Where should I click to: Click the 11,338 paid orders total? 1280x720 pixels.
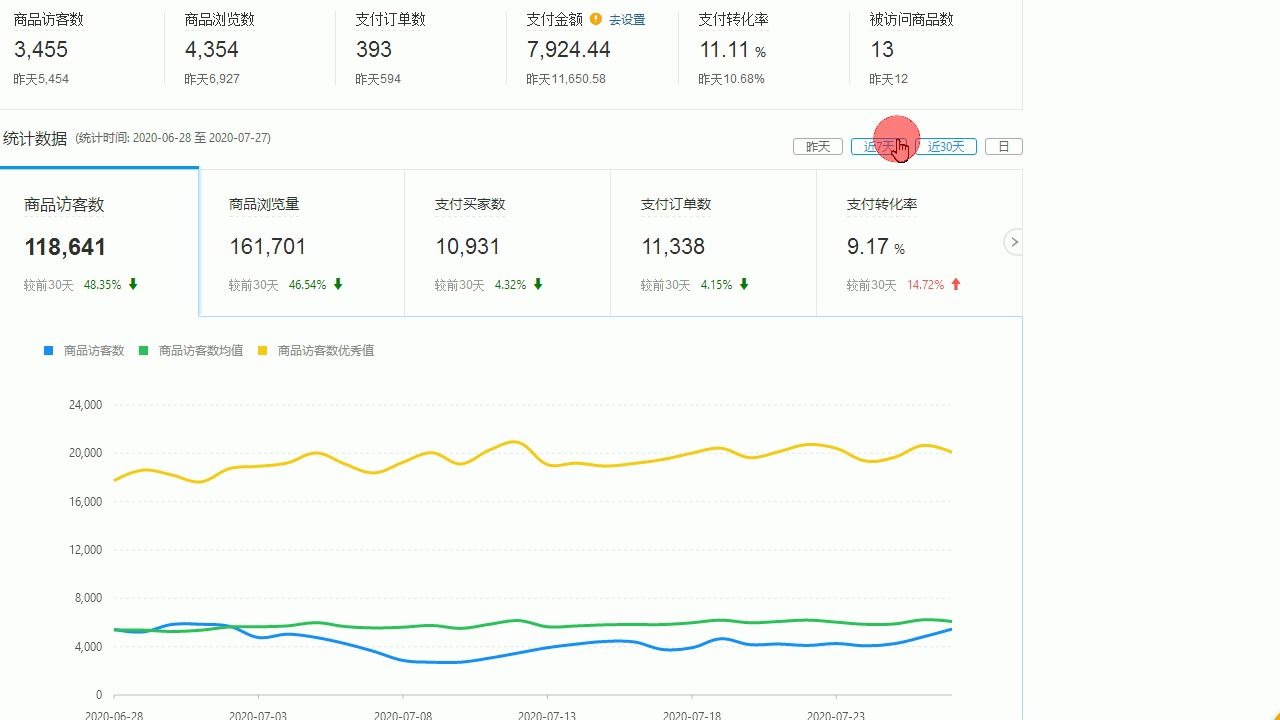click(x=673, y=247)
